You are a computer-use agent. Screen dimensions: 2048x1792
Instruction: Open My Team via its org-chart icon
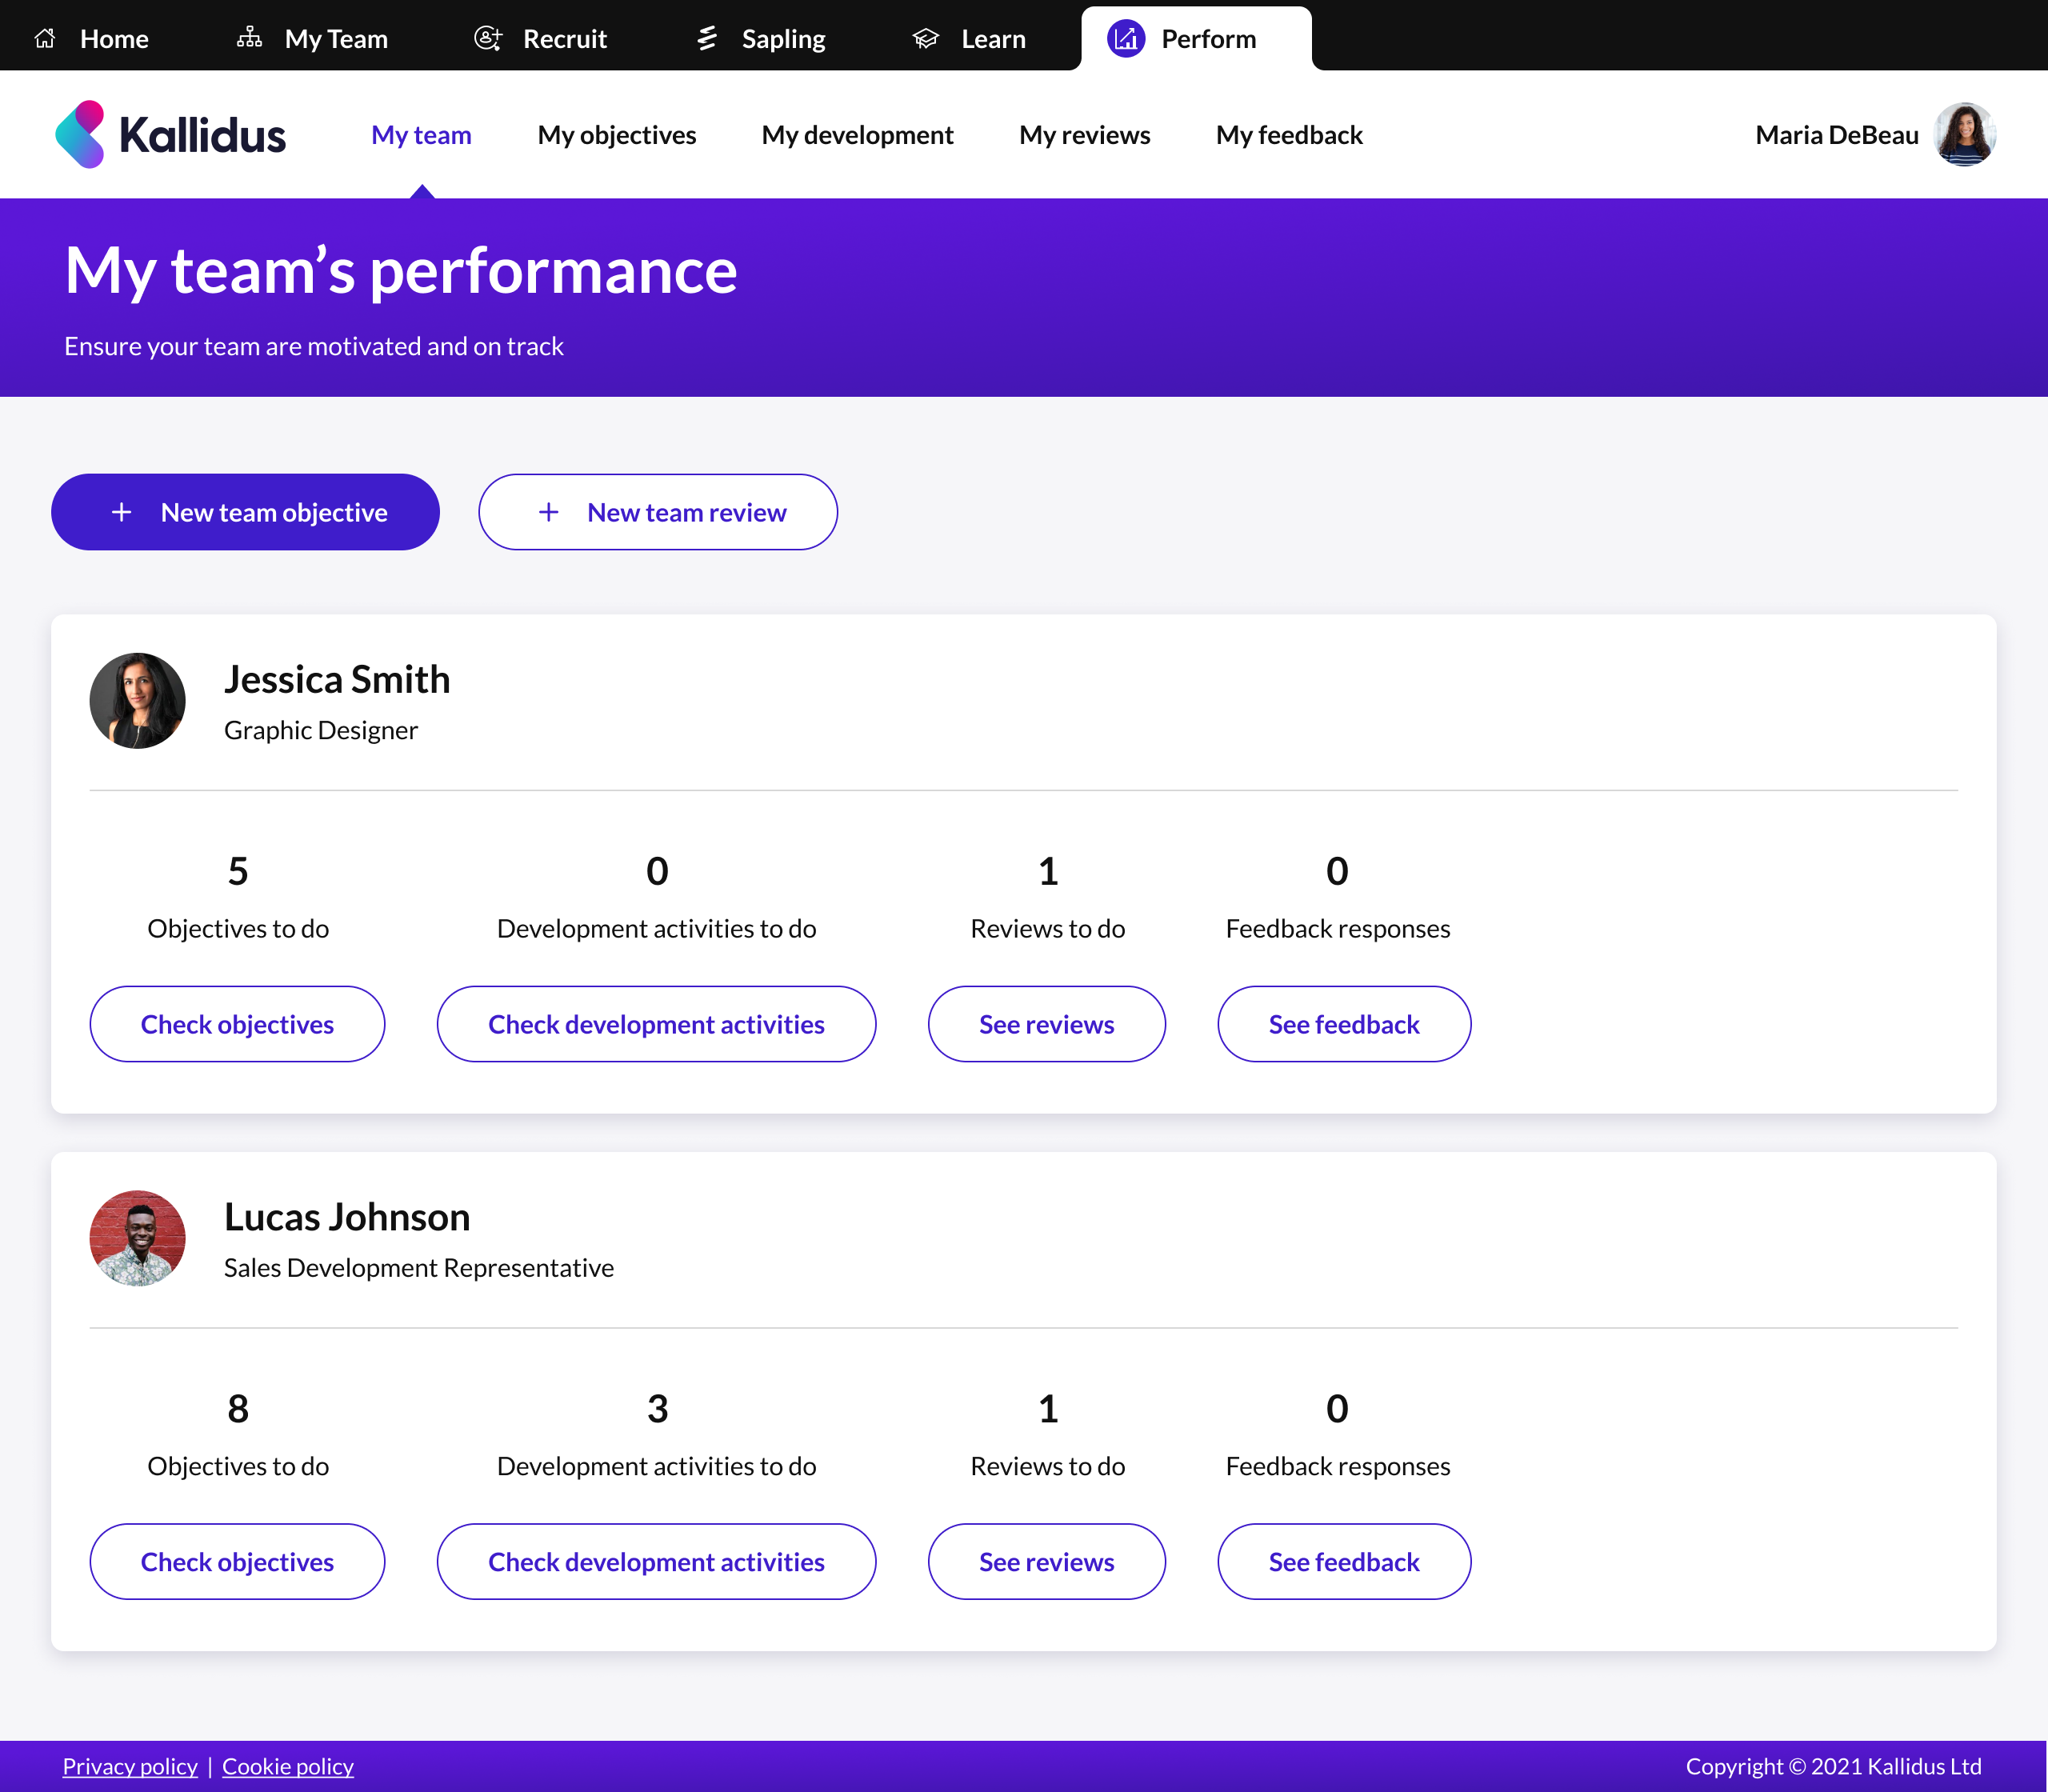coord(249,37)
